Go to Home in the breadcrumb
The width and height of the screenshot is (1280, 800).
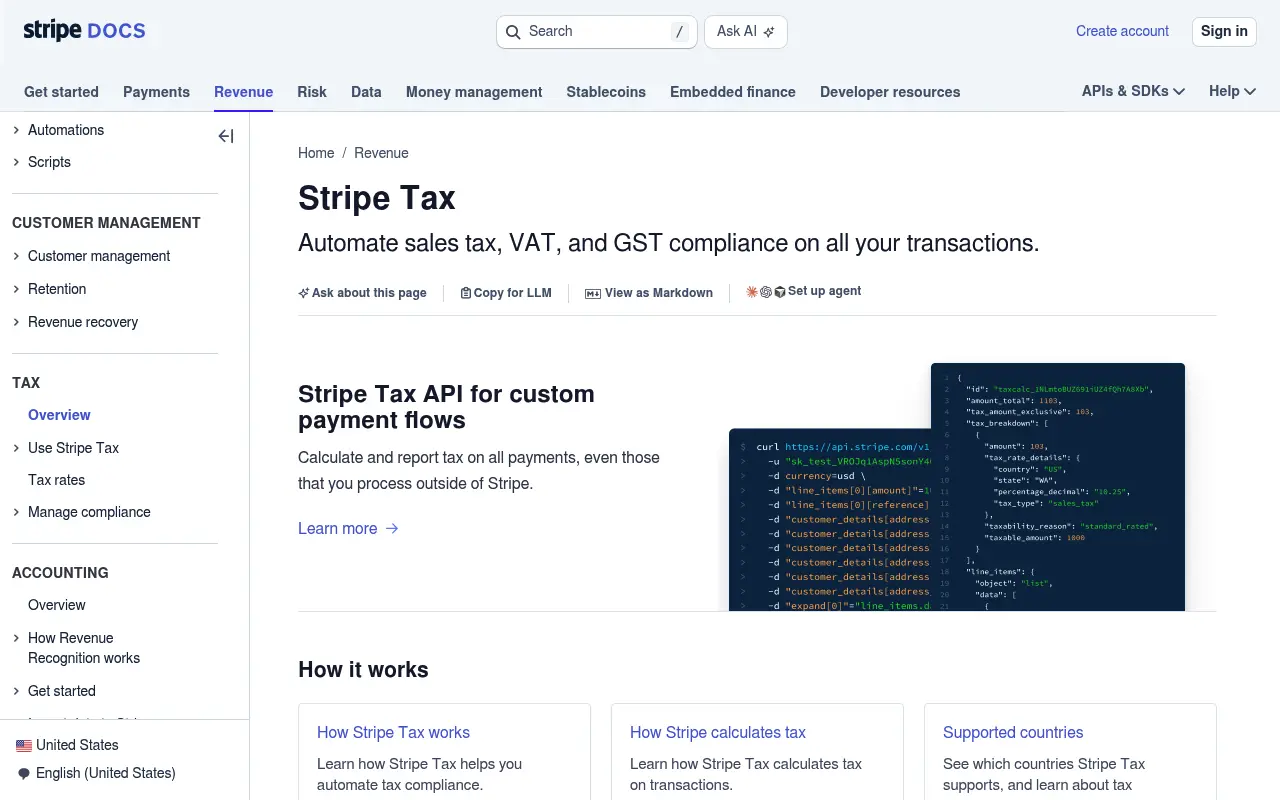pos(316,153)
